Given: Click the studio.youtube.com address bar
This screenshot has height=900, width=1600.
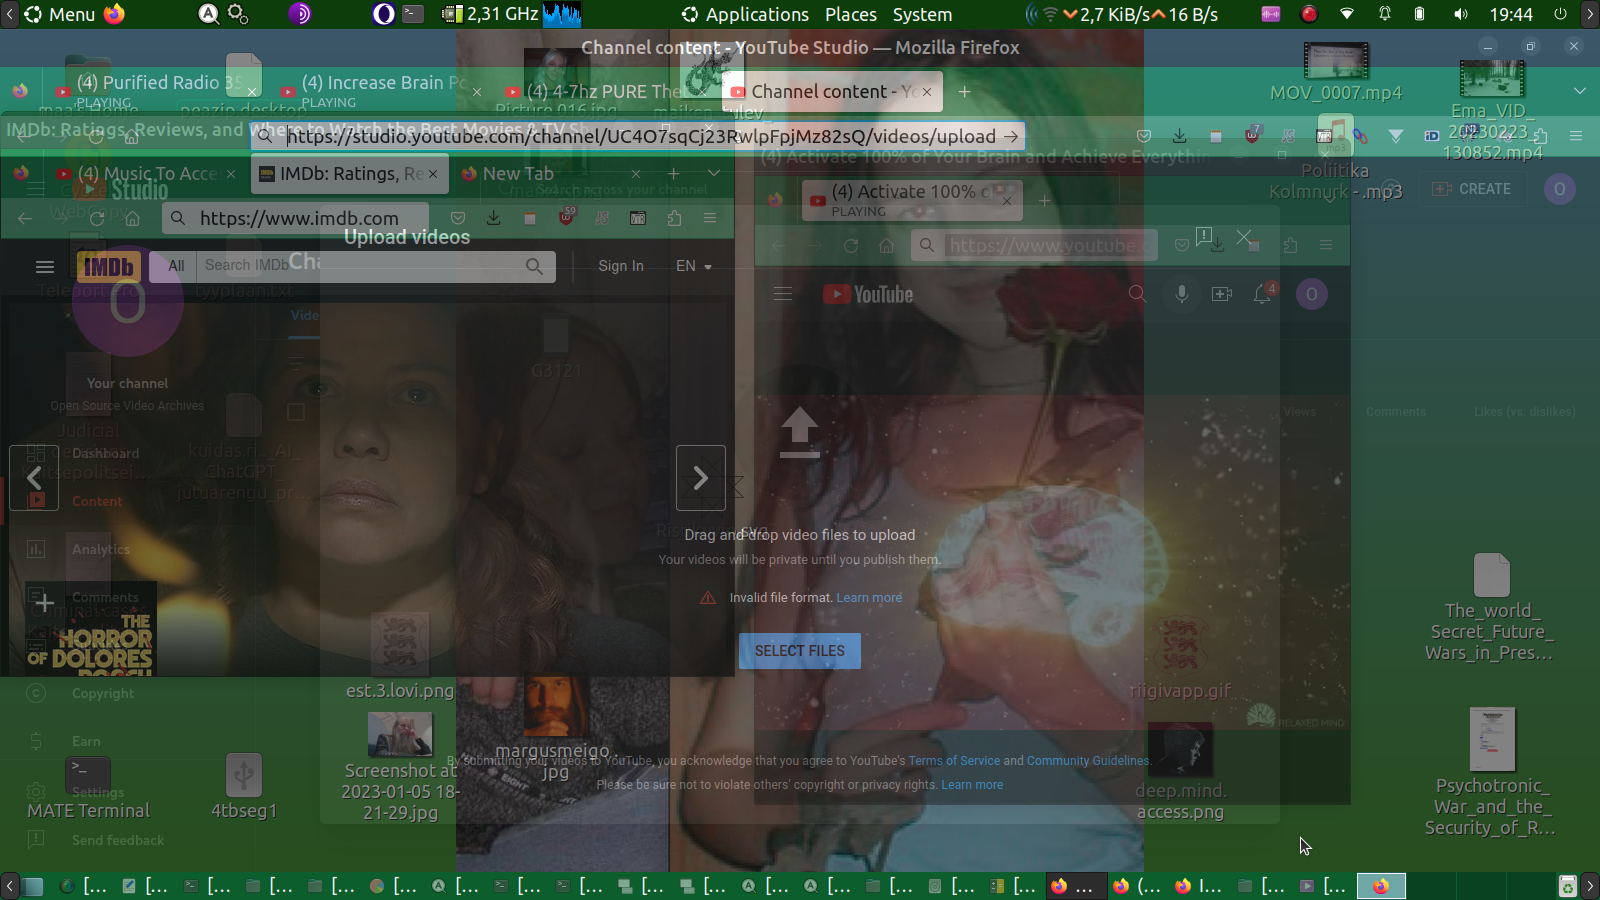Looking at the screenshot, I should tap(638, 136).
